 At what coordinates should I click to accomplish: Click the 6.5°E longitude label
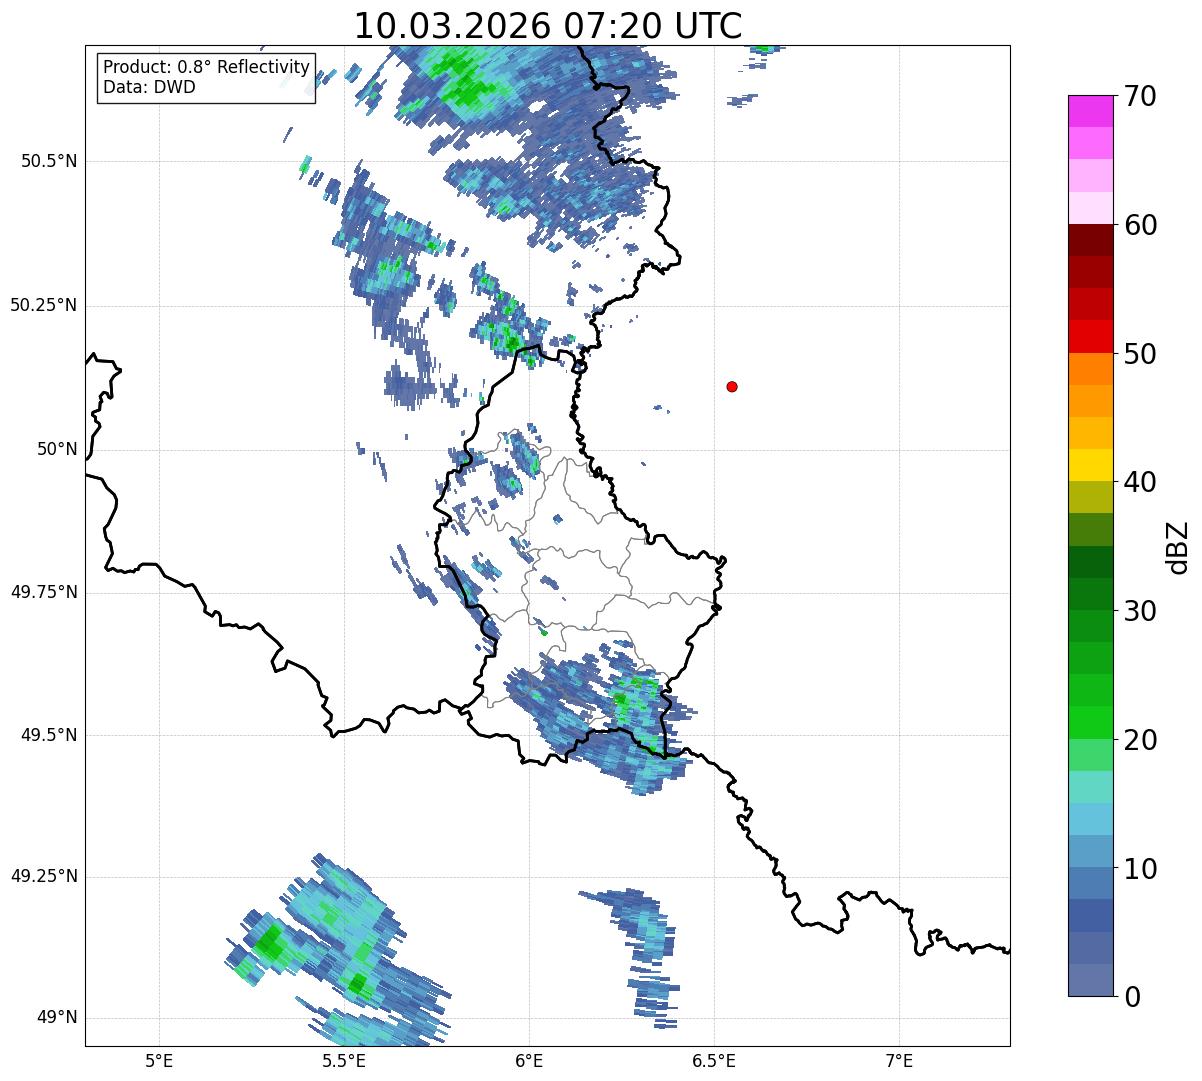(714, 1061)
